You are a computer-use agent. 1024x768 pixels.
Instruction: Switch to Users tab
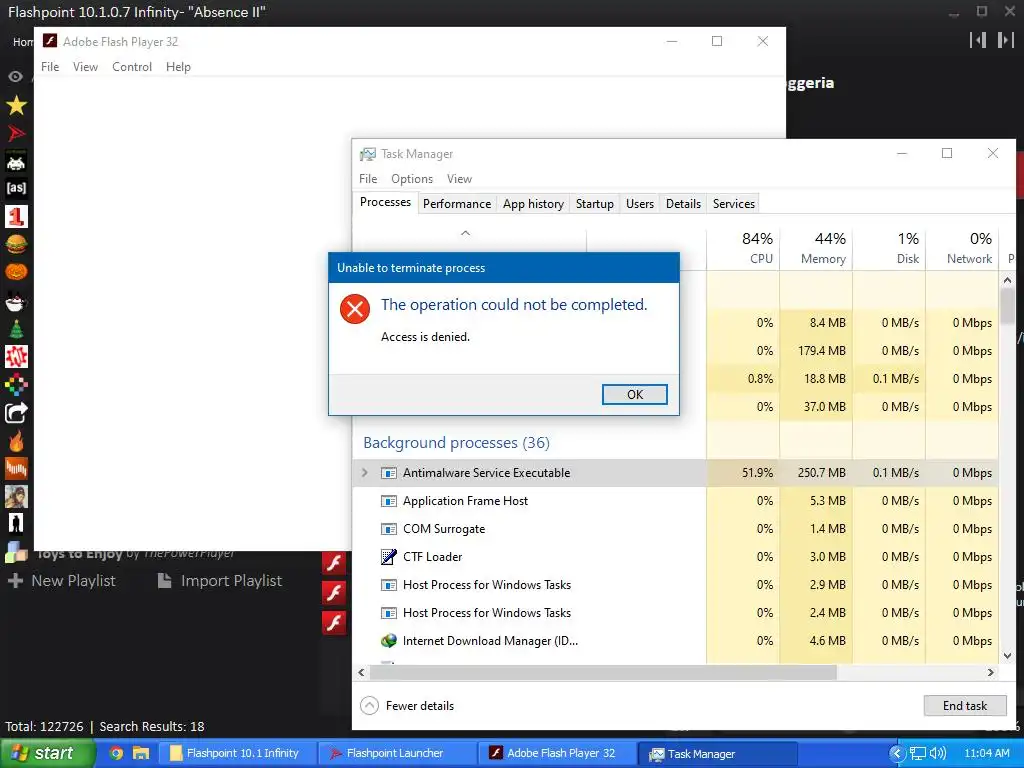click(639, 204)
